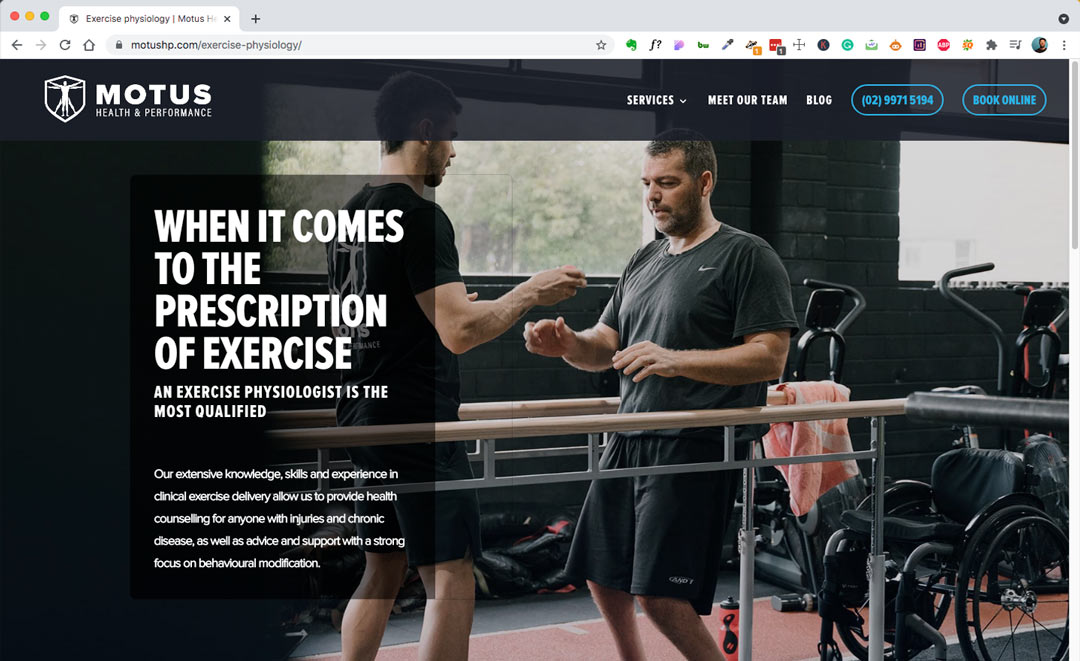The height and width of the screenshot is (661, 1080).
Task: Open the Meet Our Team page
Action: click(x=747, y=100)
